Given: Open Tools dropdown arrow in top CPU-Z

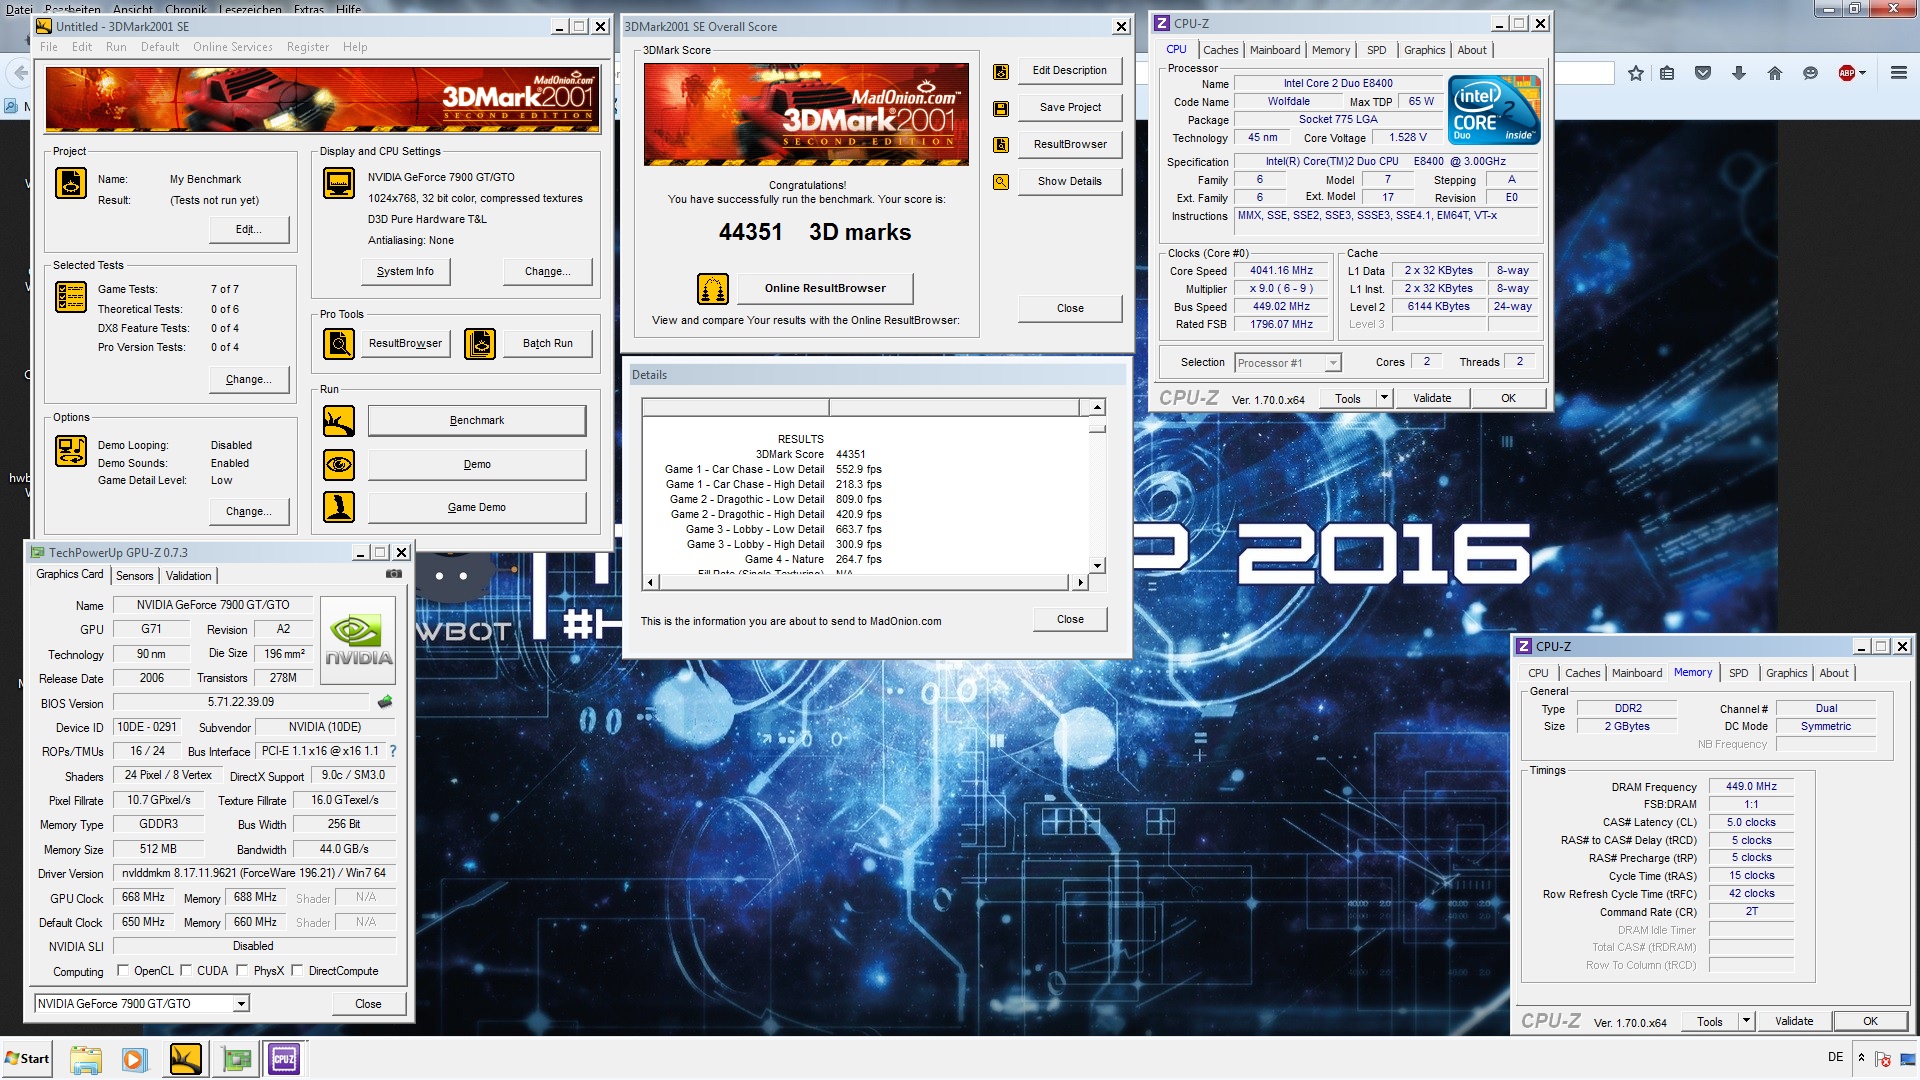Looking at the screenshot, I should (x=1384, y=398).
